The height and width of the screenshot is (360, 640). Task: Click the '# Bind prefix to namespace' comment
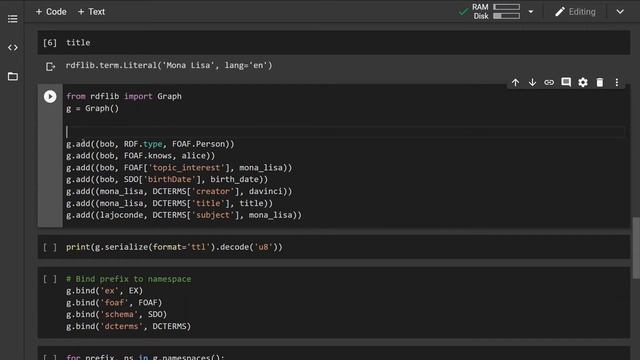tap(129, 279)
